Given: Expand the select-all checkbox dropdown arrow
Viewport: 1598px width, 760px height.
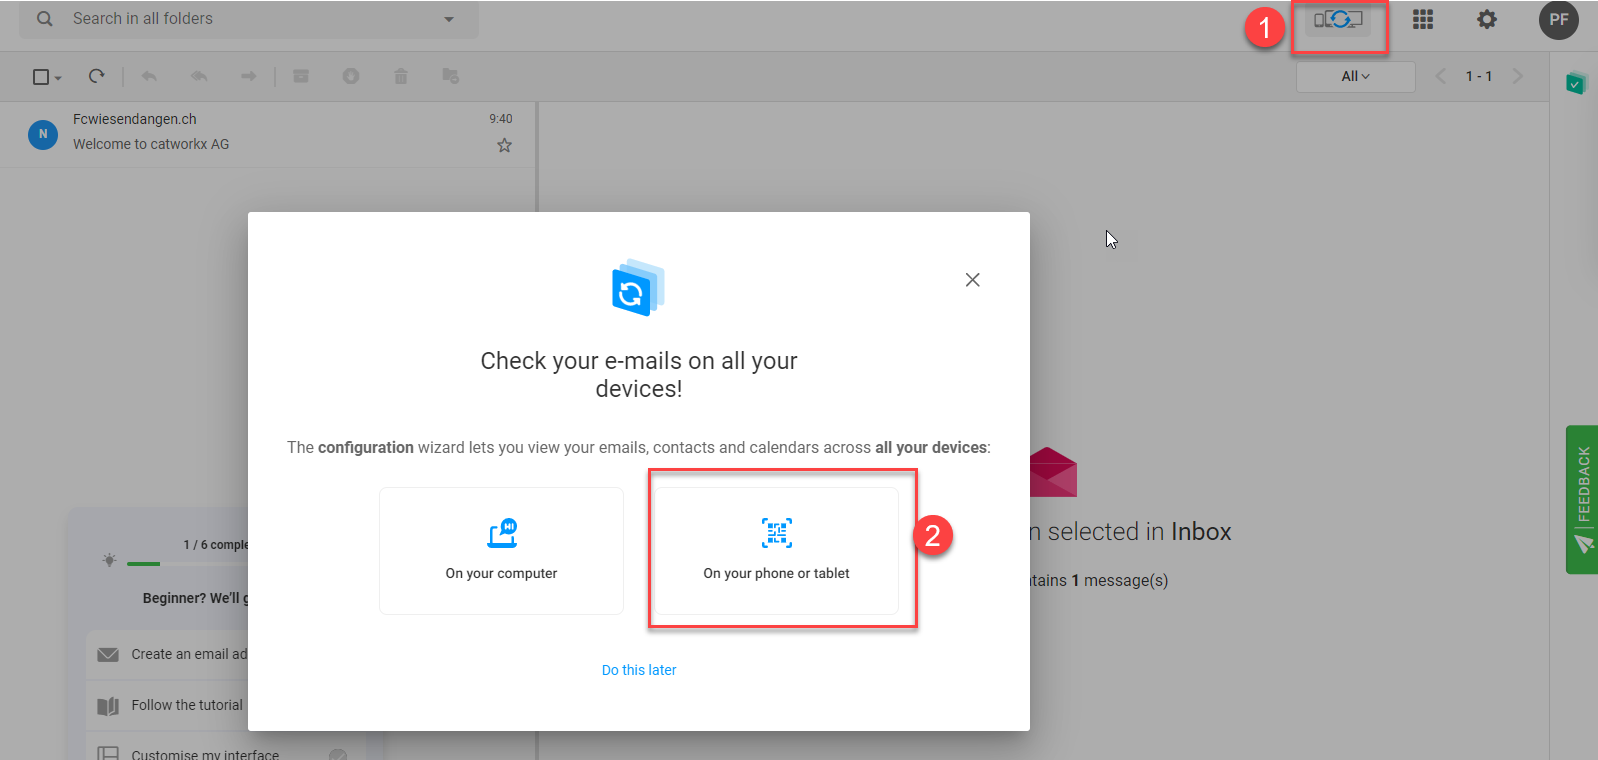Looking at the screenshot, I should [x=59, y=78].
